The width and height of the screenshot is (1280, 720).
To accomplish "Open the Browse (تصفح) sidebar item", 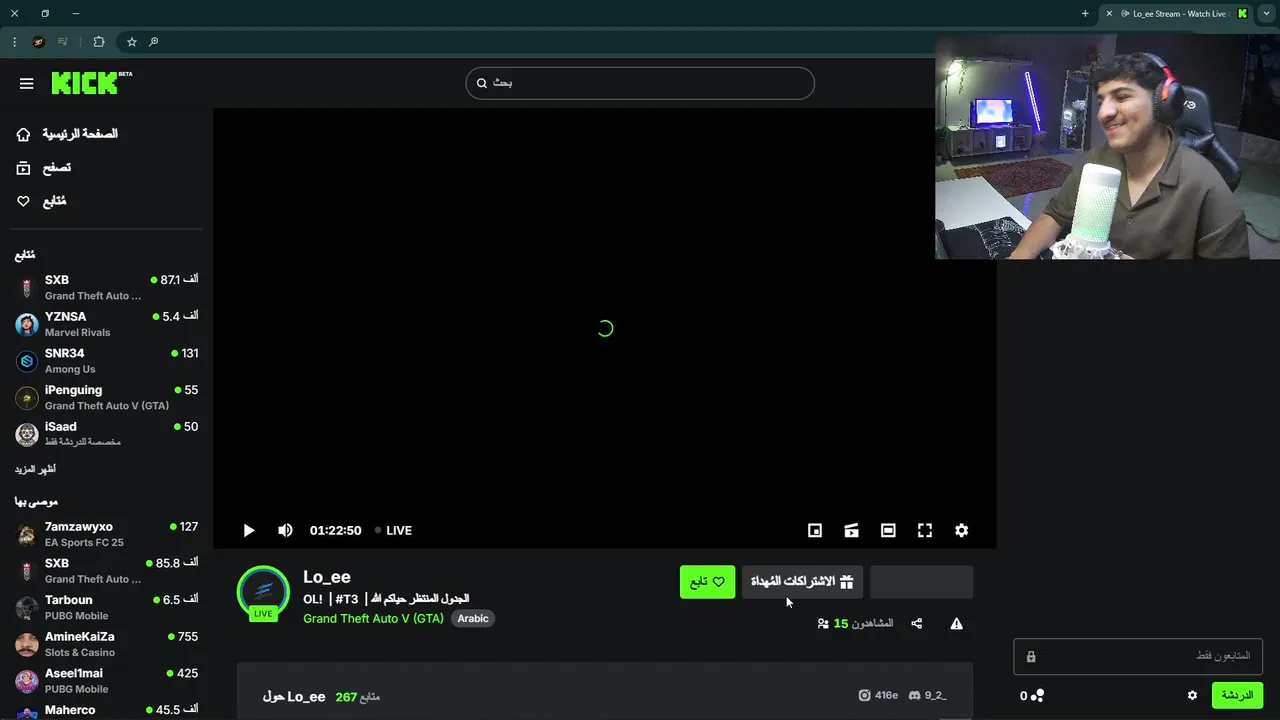I will pyautogui.click(x=44, y=168).
